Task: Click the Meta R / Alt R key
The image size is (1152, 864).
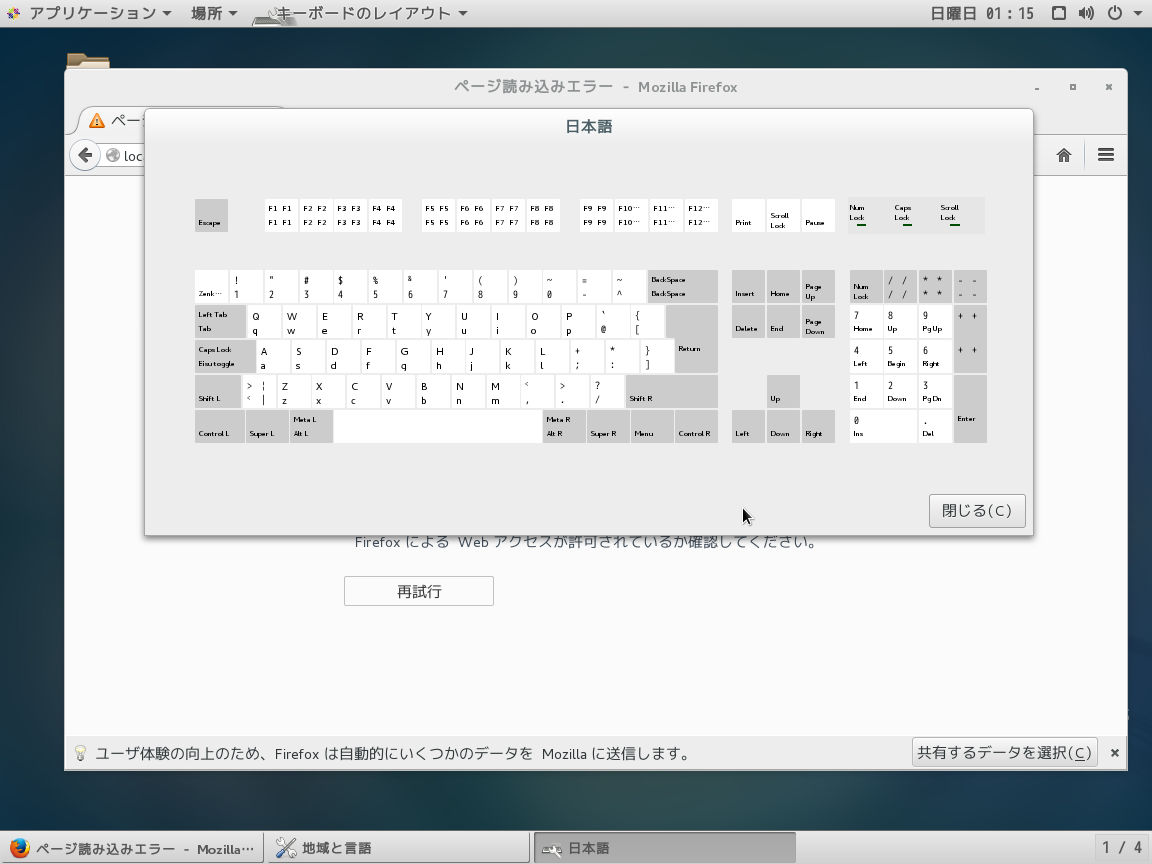Action: pos(564,426)
